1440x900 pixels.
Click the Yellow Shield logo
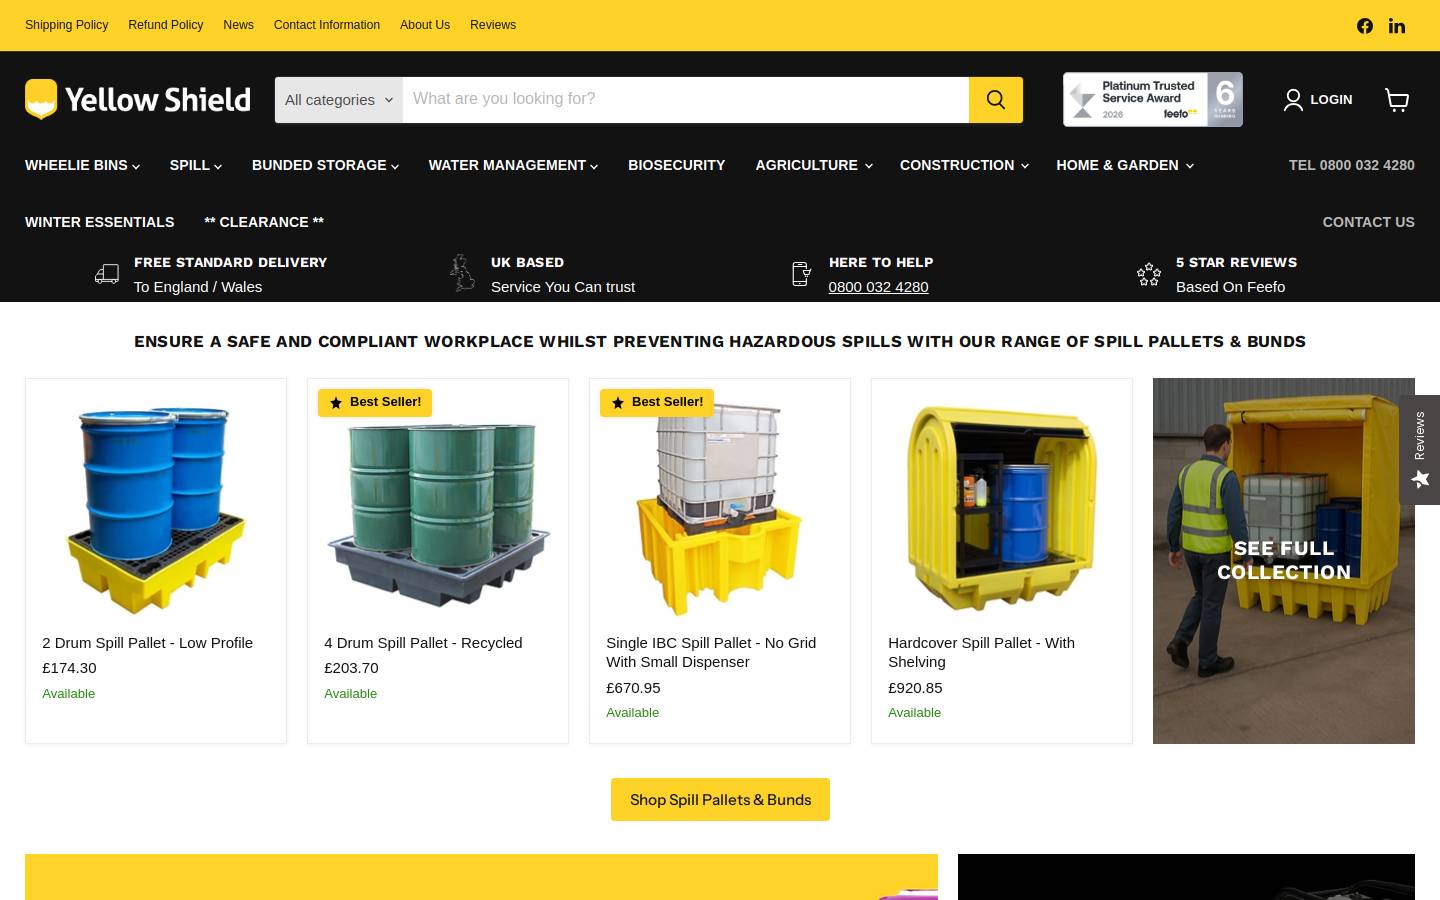pyautogui.click(x=138, y=99)
